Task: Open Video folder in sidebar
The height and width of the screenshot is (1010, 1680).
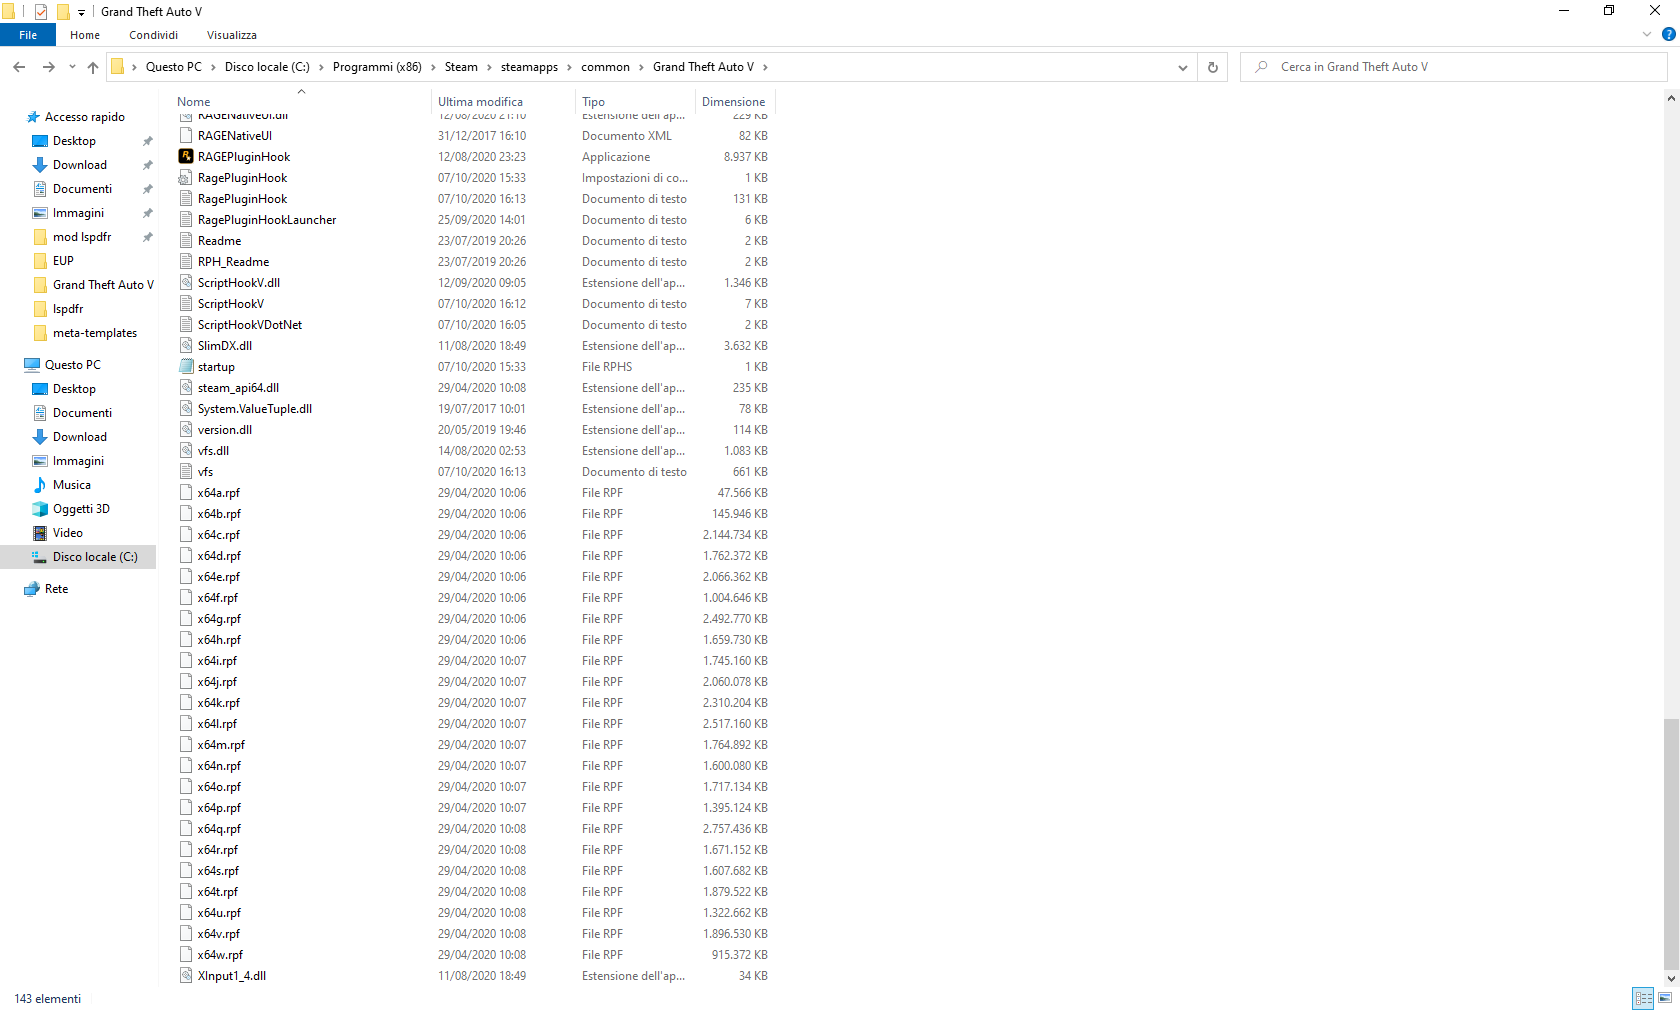Action: click(x=68, y=533)
